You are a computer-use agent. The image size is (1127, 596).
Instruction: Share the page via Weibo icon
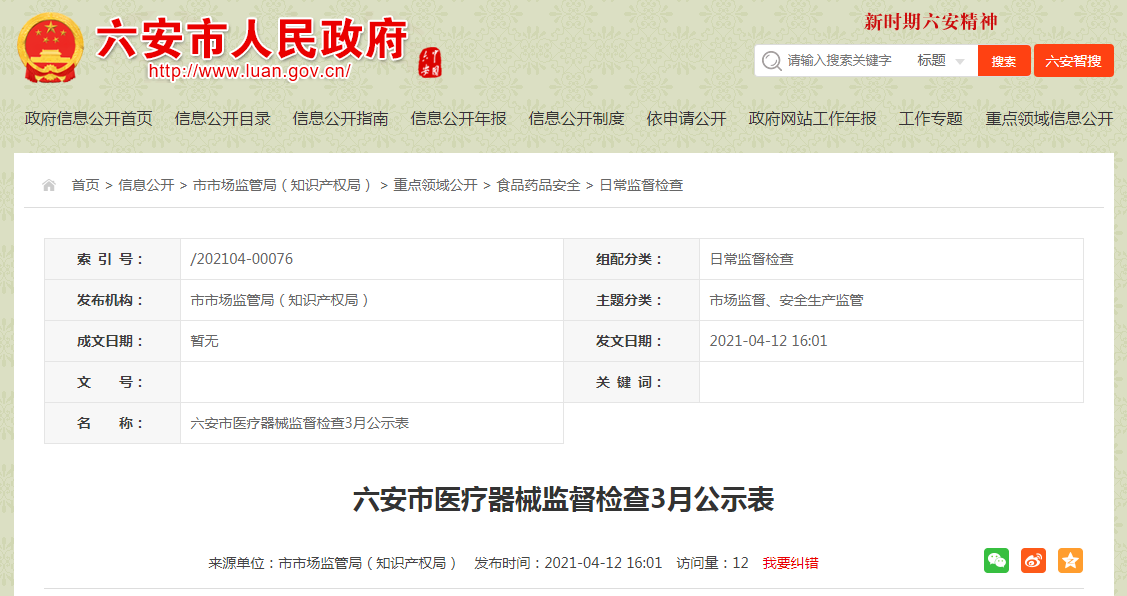click(1034, 561)
